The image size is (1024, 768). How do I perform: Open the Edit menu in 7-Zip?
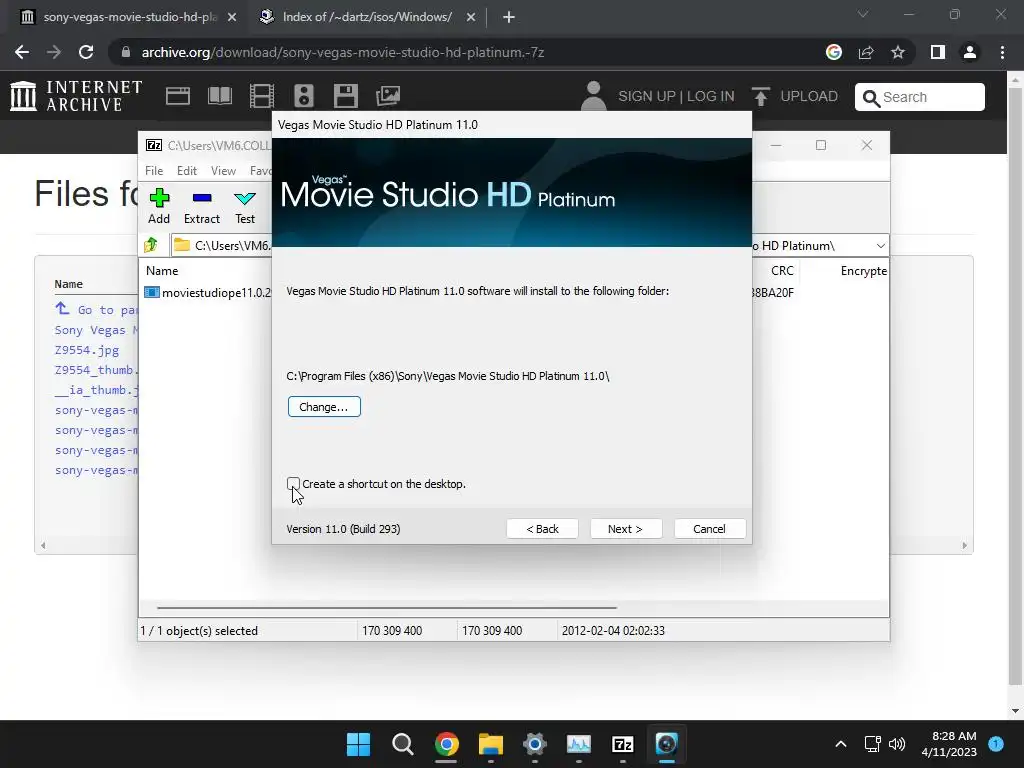187,170
